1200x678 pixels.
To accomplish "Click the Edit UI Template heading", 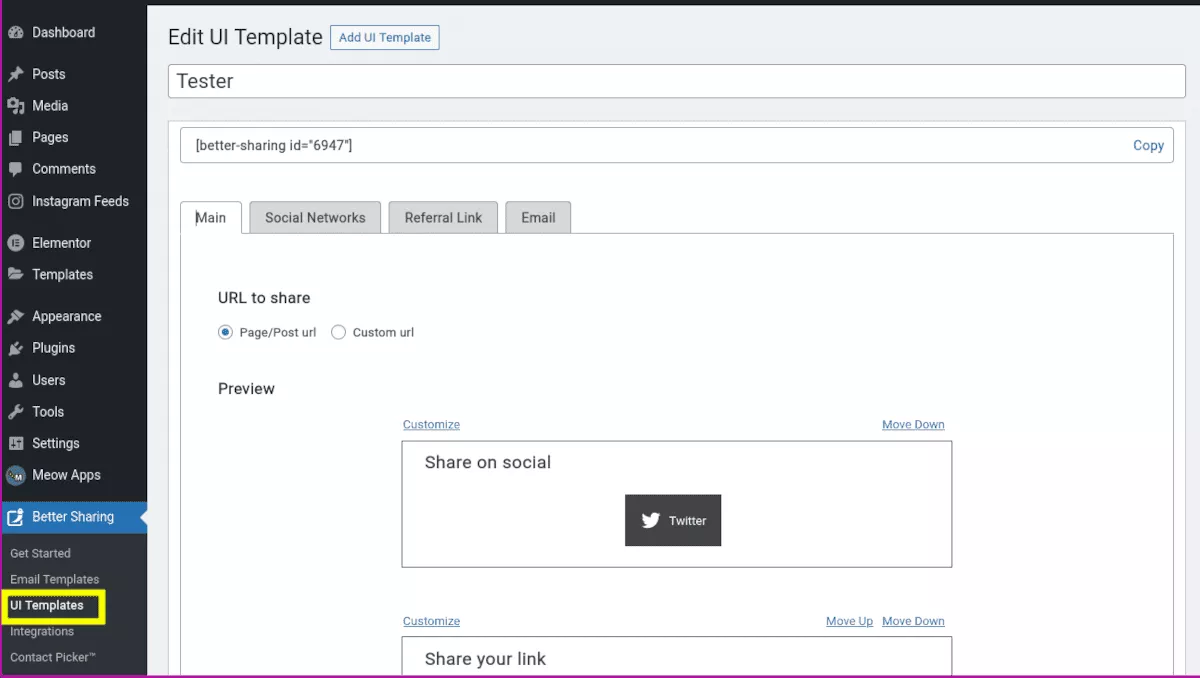I will [x=245, y=37].
